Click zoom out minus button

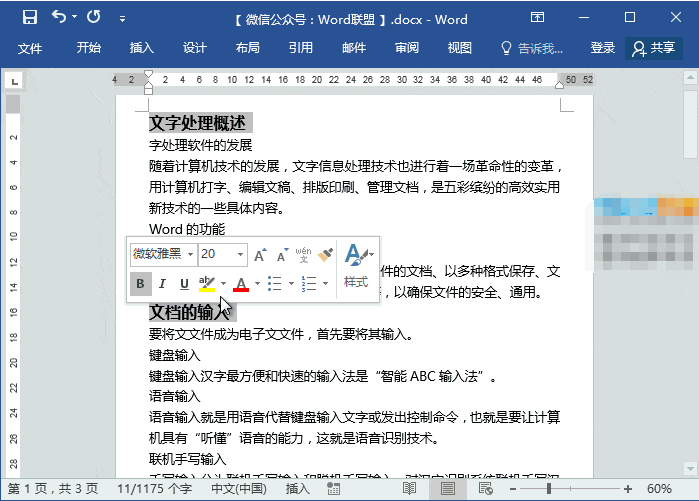click(513, 489)
